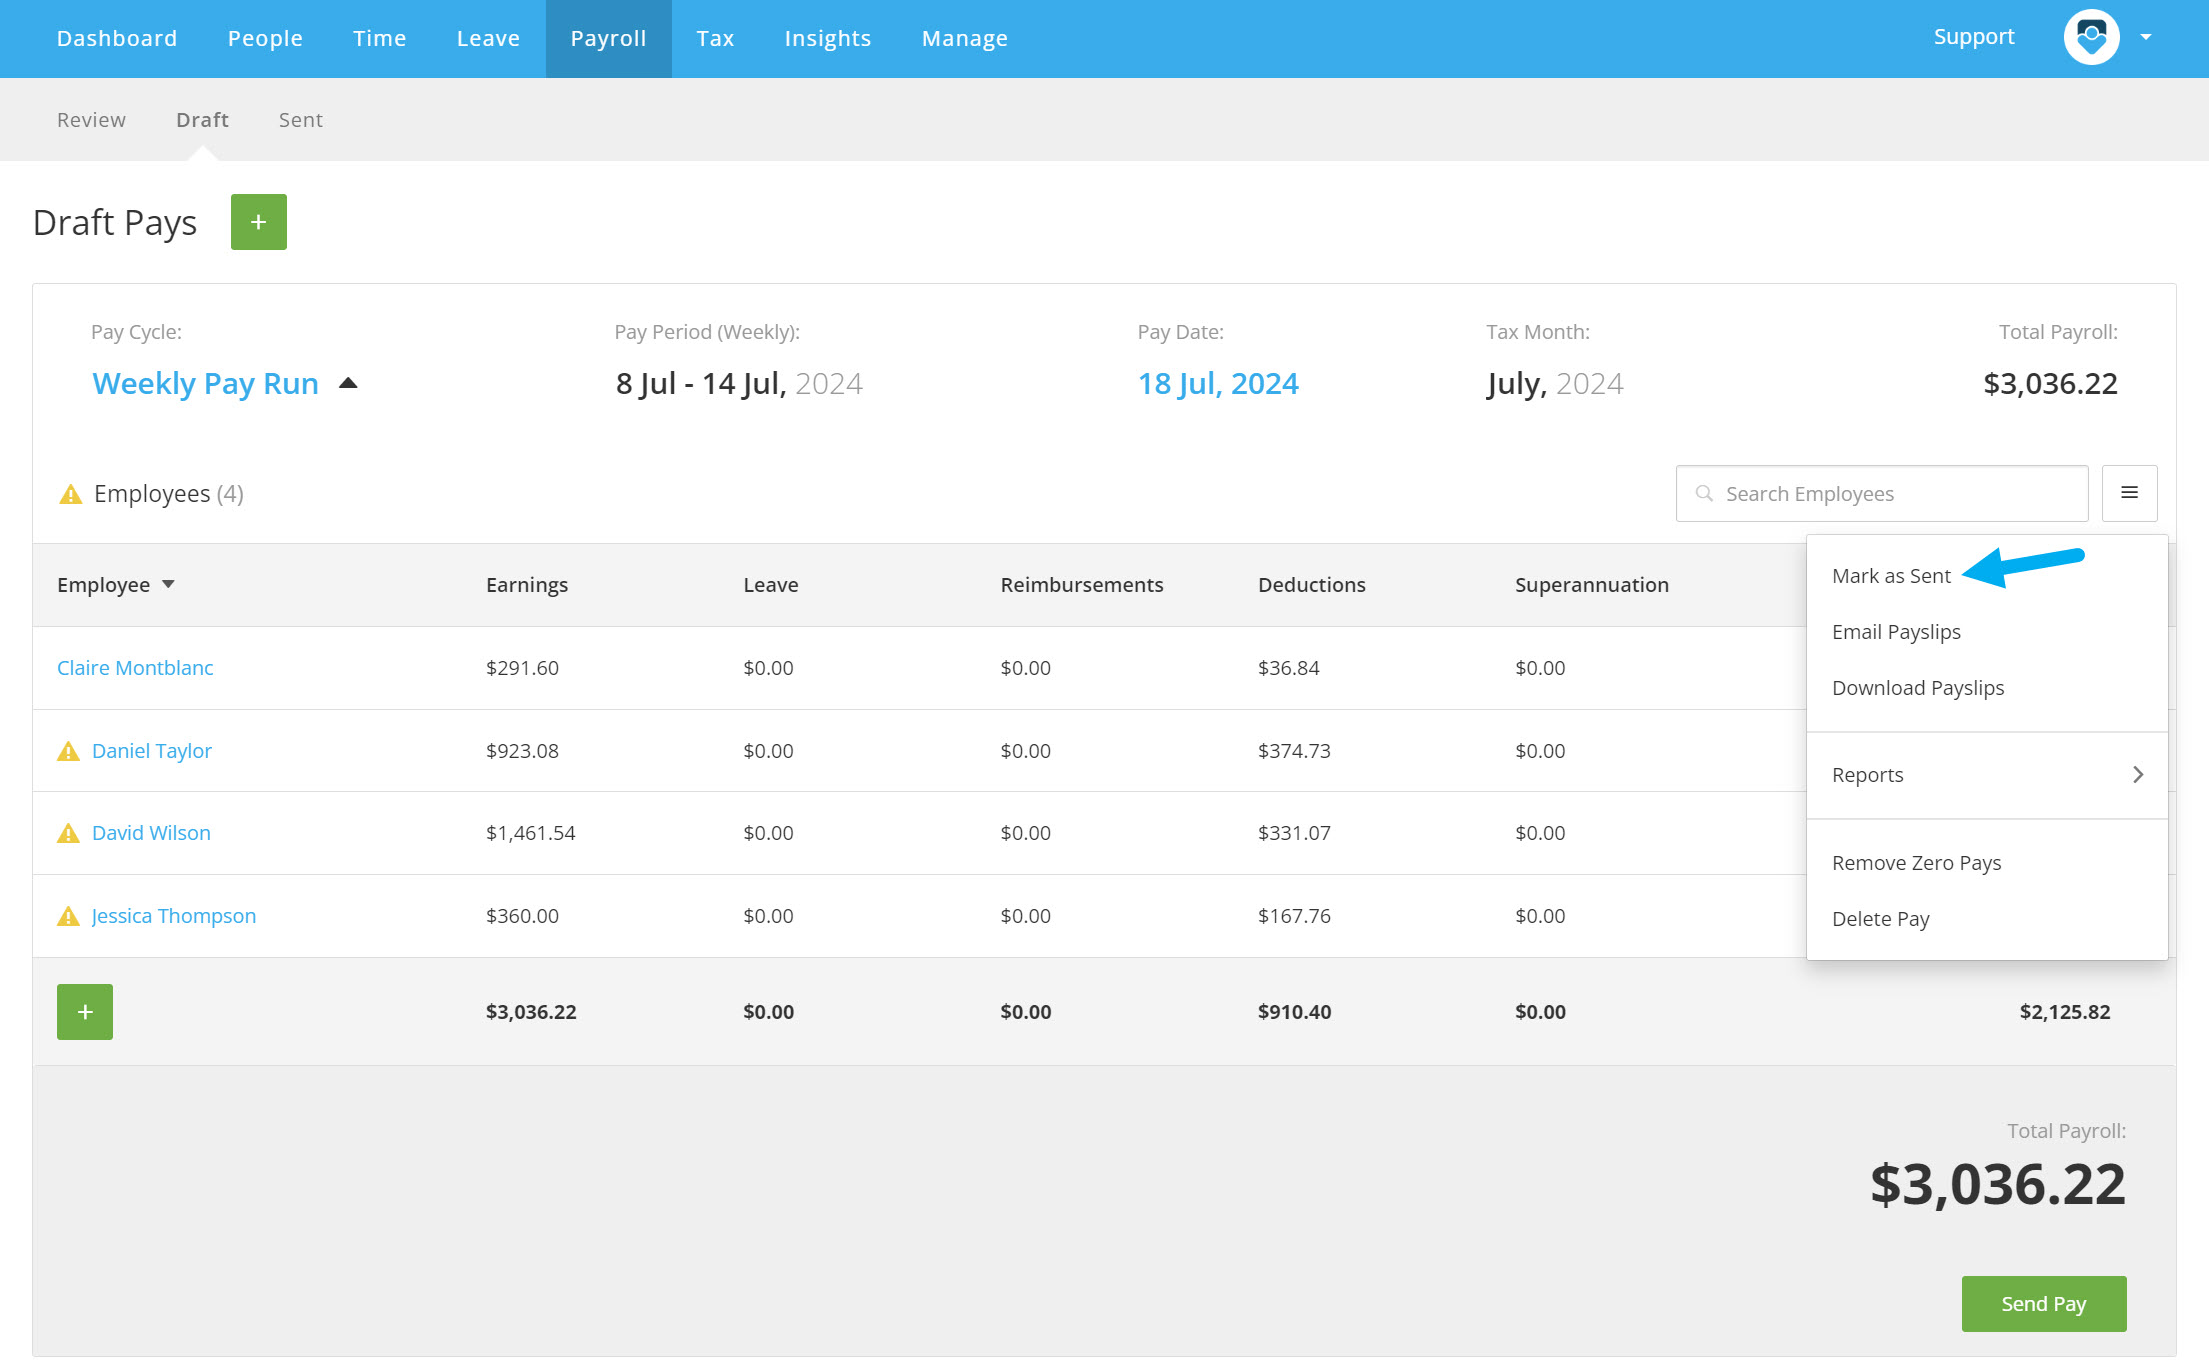Image resolution: width=2209 pixels, height=1370 pixels.
Task: Click the green plus beside Draft Pays
Action: [x=259, y=222]
